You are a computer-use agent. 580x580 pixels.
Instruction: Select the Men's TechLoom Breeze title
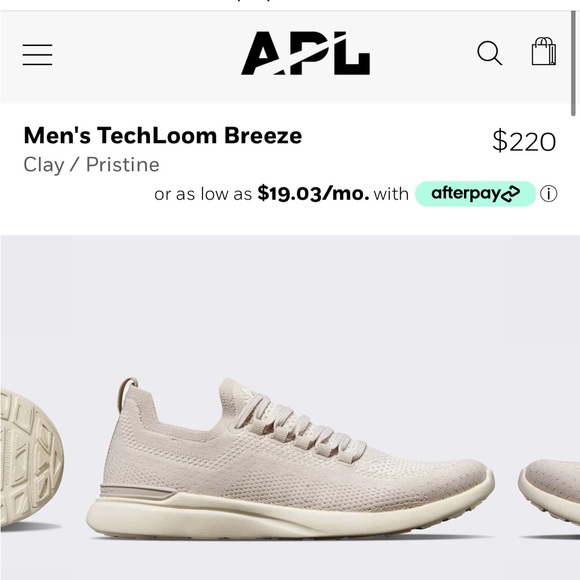(163, 135)
